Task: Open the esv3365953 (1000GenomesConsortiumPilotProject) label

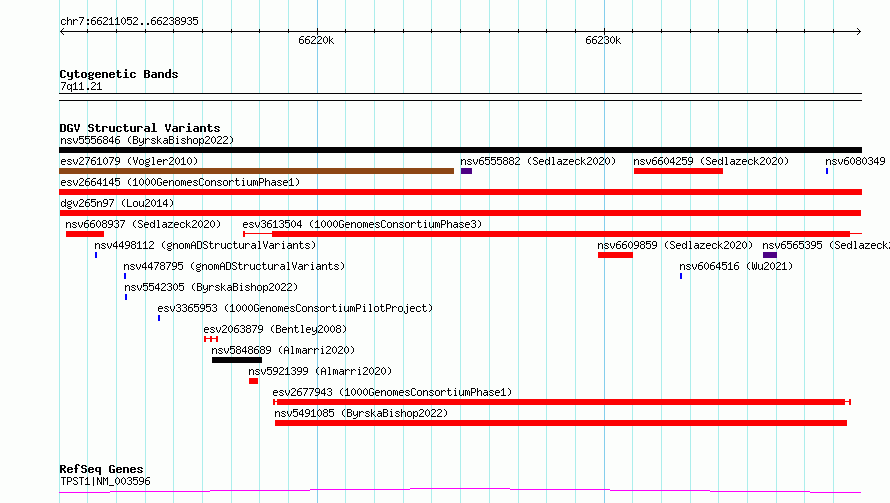Action: 295,308
